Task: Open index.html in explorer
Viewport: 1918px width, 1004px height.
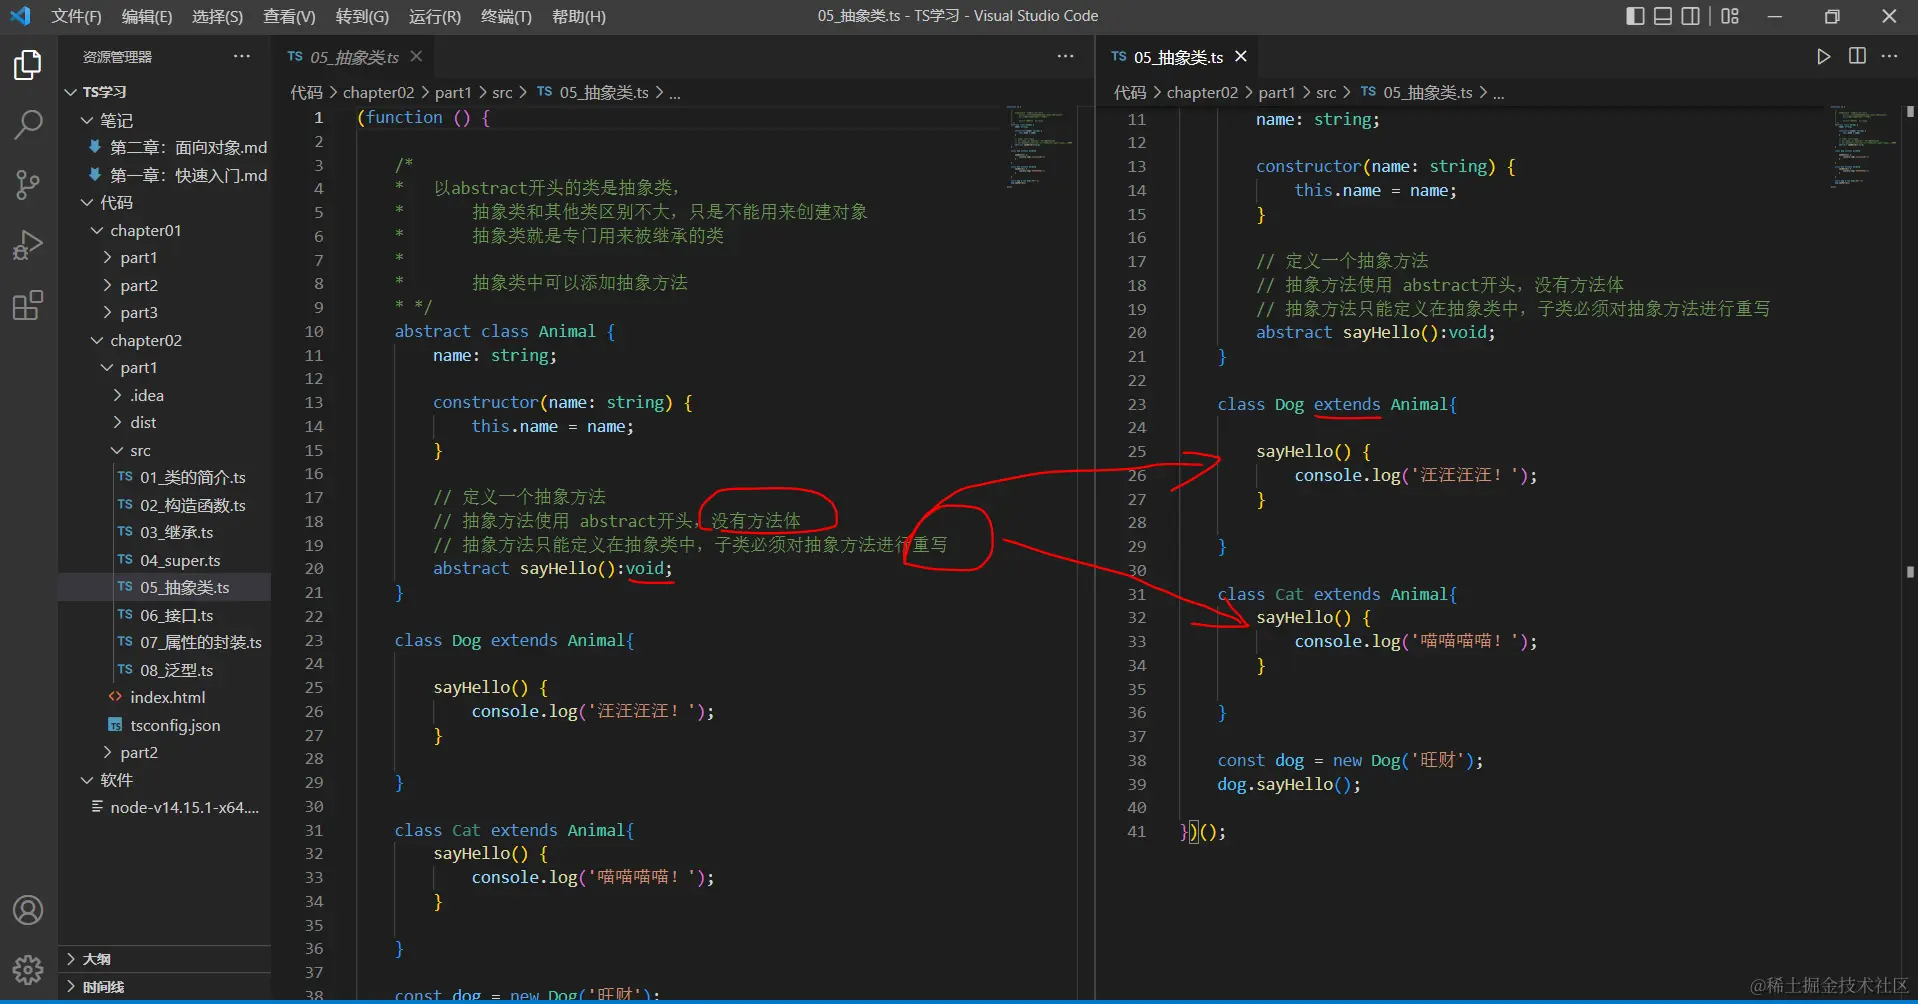Action: pos(164,698)
